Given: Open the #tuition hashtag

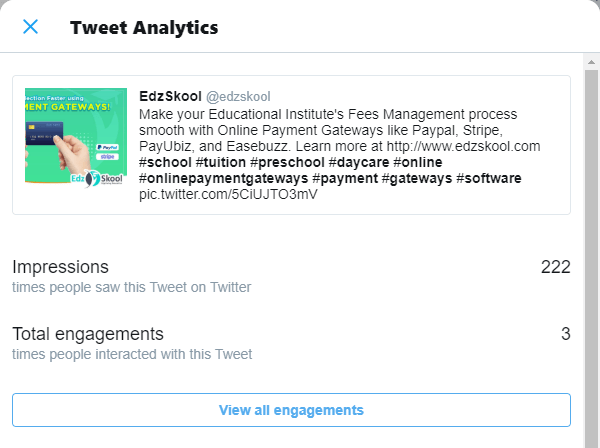Looking at the screenshot, I should pos(220,162).
